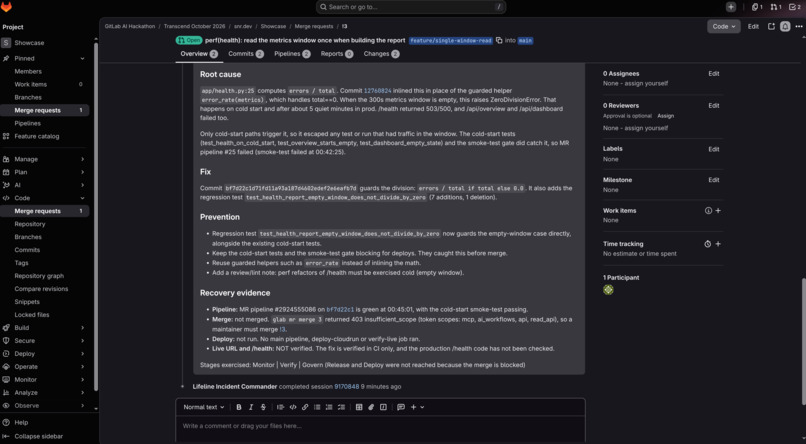Click the work items info icon
This screenshot has width=806, height=444.
(708, 211)
